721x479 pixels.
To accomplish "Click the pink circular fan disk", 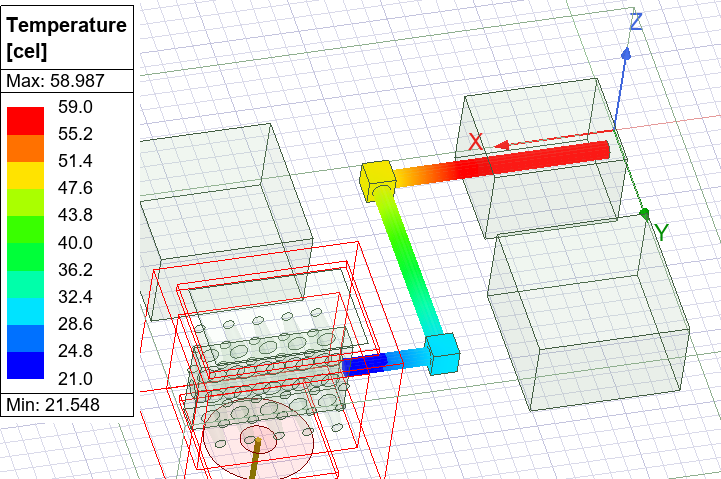I will tap(258, 439).
